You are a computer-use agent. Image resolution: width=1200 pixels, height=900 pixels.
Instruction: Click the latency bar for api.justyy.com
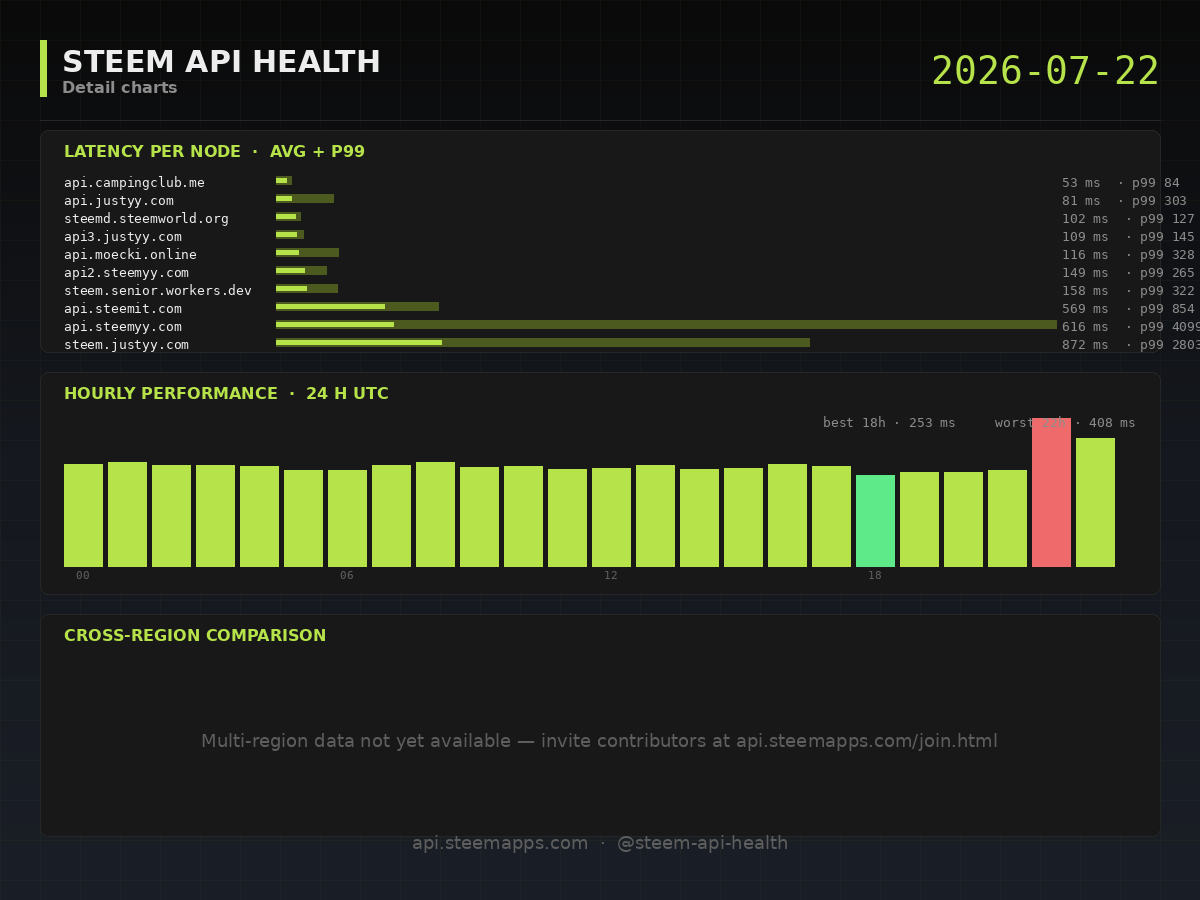tap(305, 199)
